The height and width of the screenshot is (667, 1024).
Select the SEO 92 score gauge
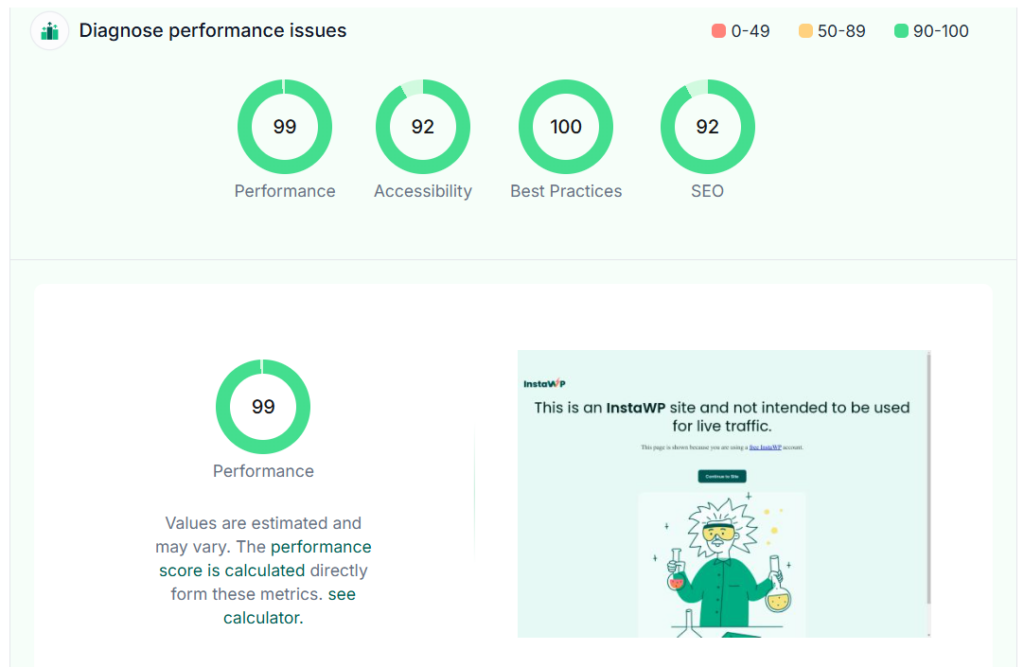(x=707, y=127)
